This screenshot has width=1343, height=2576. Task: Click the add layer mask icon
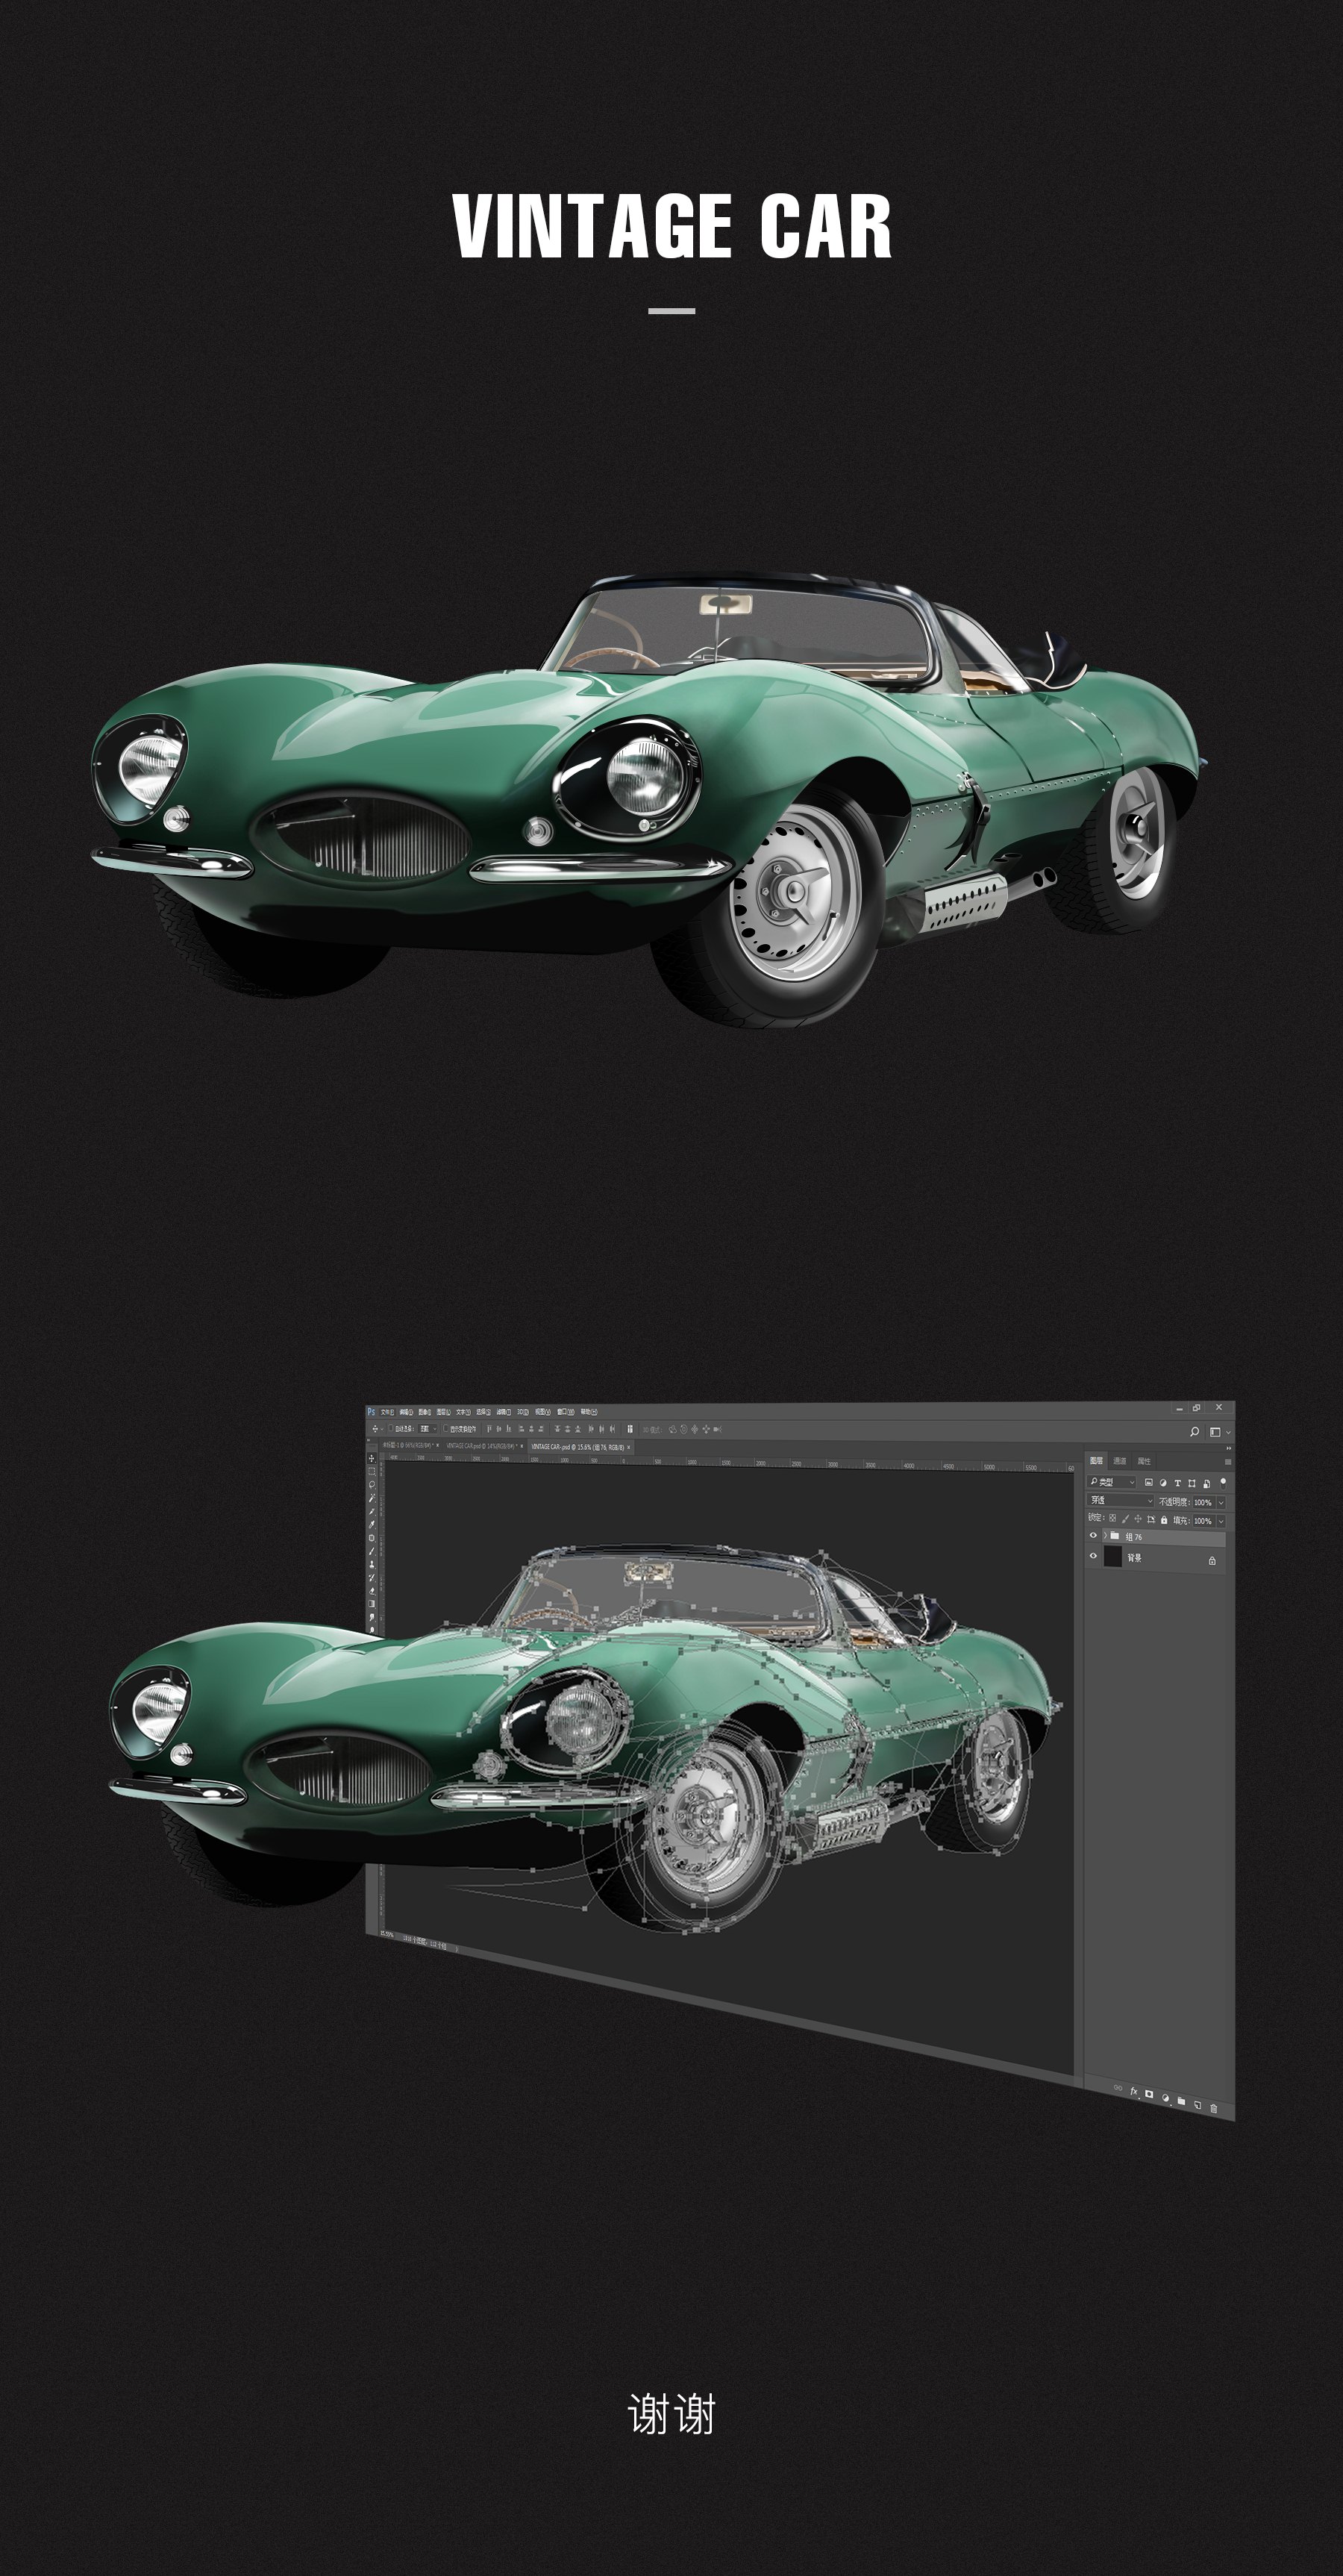1150,2095
